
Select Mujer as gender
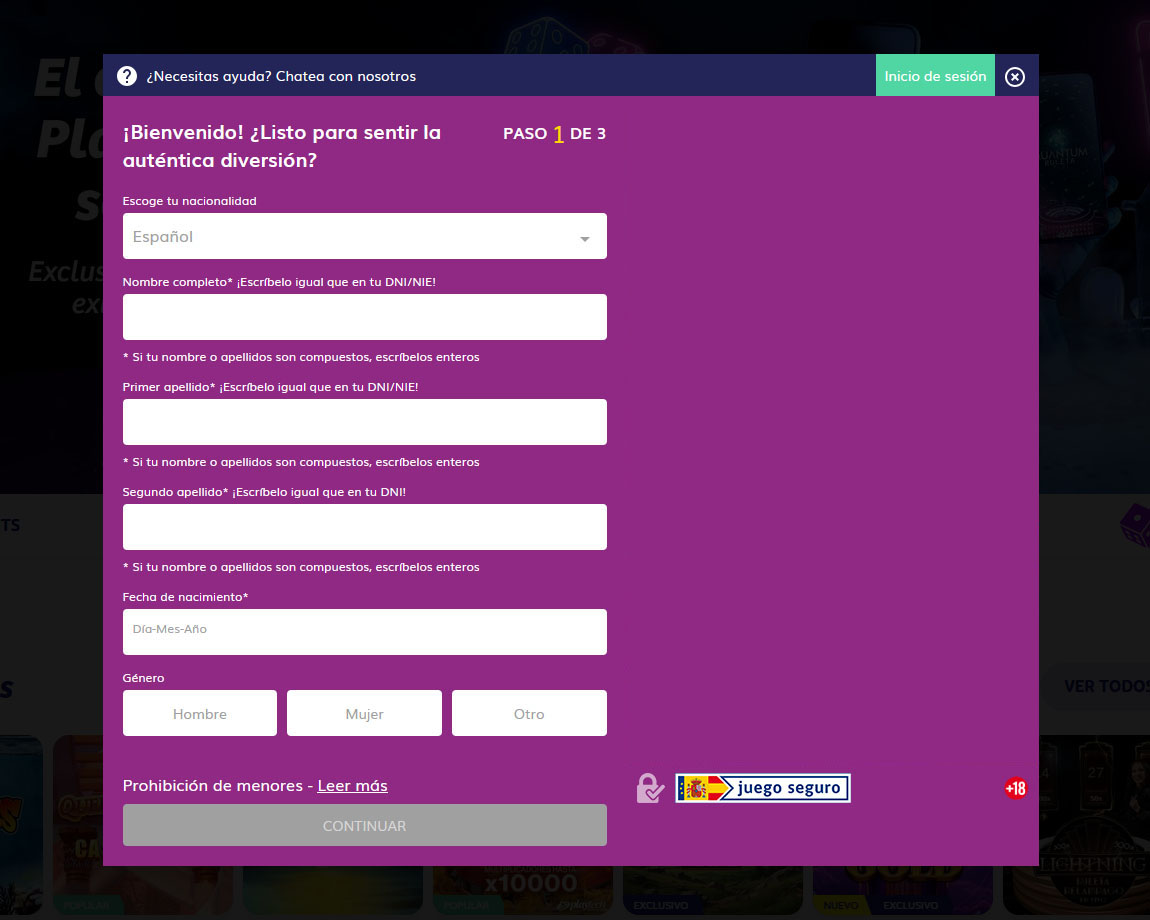click(364, 713)
